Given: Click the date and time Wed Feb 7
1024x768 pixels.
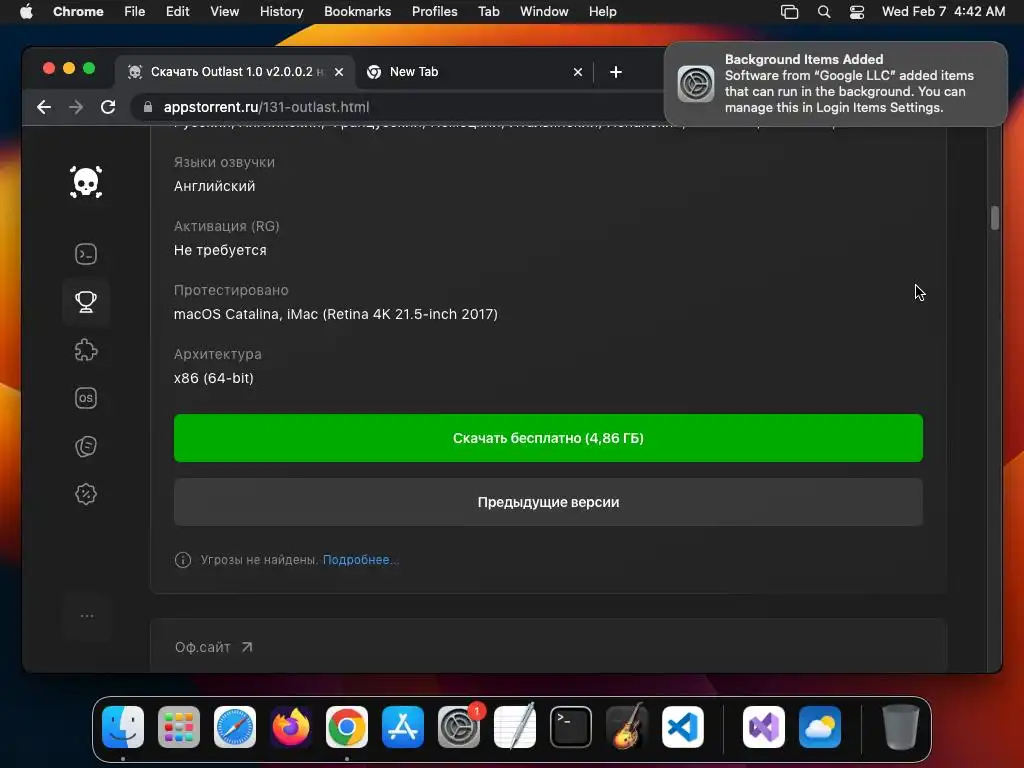Looking at the screenshot, I should point(943,12).
